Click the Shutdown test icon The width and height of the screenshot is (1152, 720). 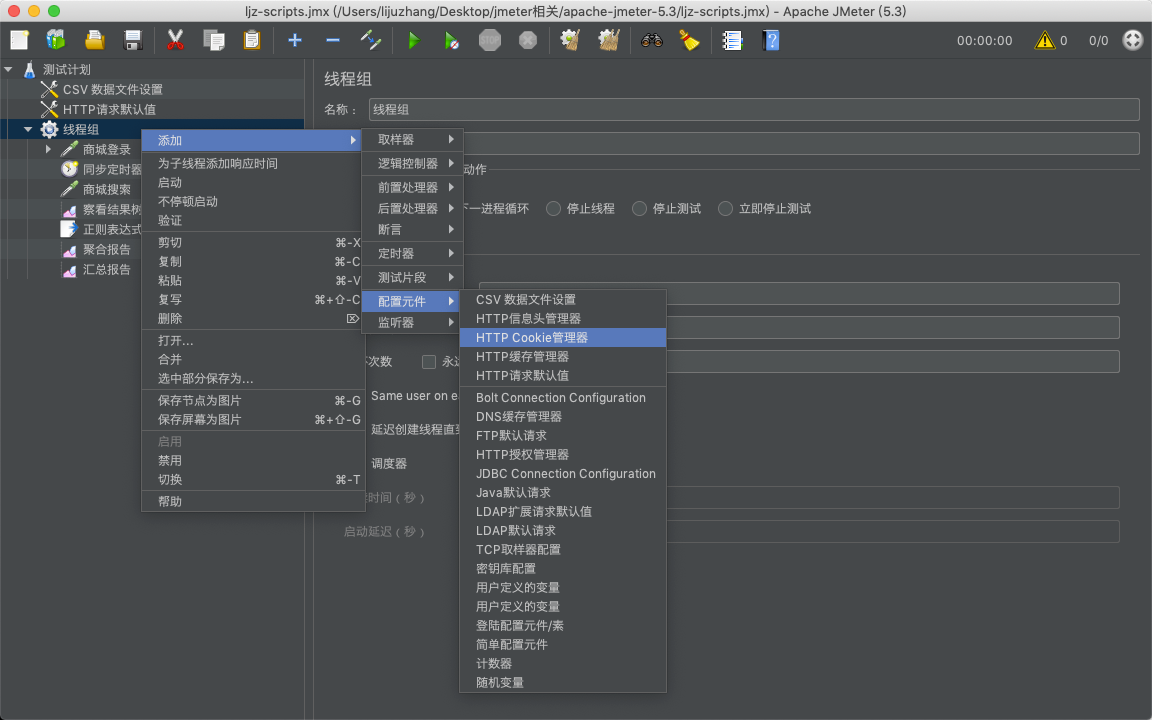tap(528, 40)
